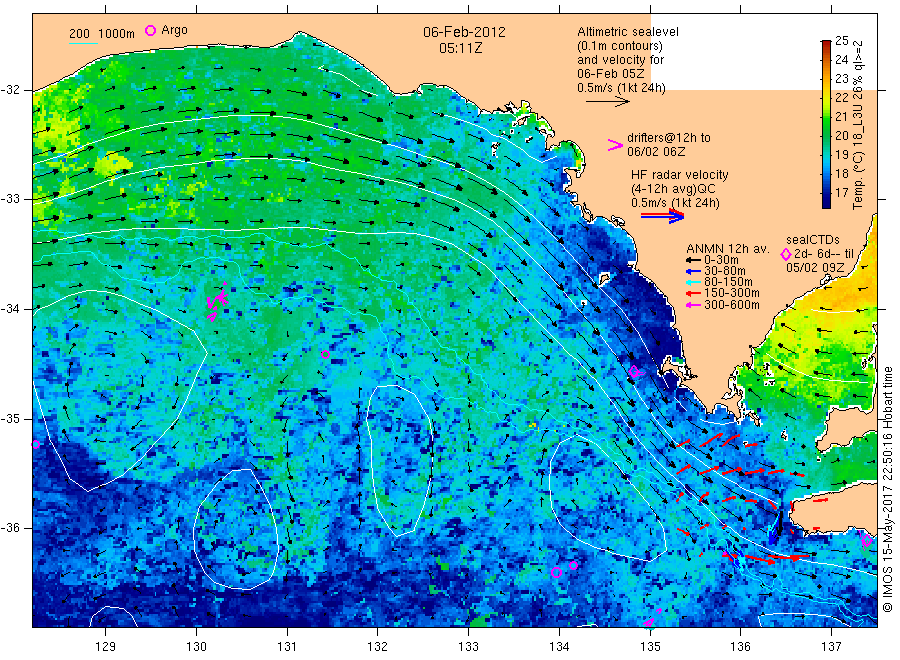Click the seal CTD diamond near 137.4E, 36.1S
Image resolution: width=900 pixels, height=660 pixels.
(x=867, y=540)
